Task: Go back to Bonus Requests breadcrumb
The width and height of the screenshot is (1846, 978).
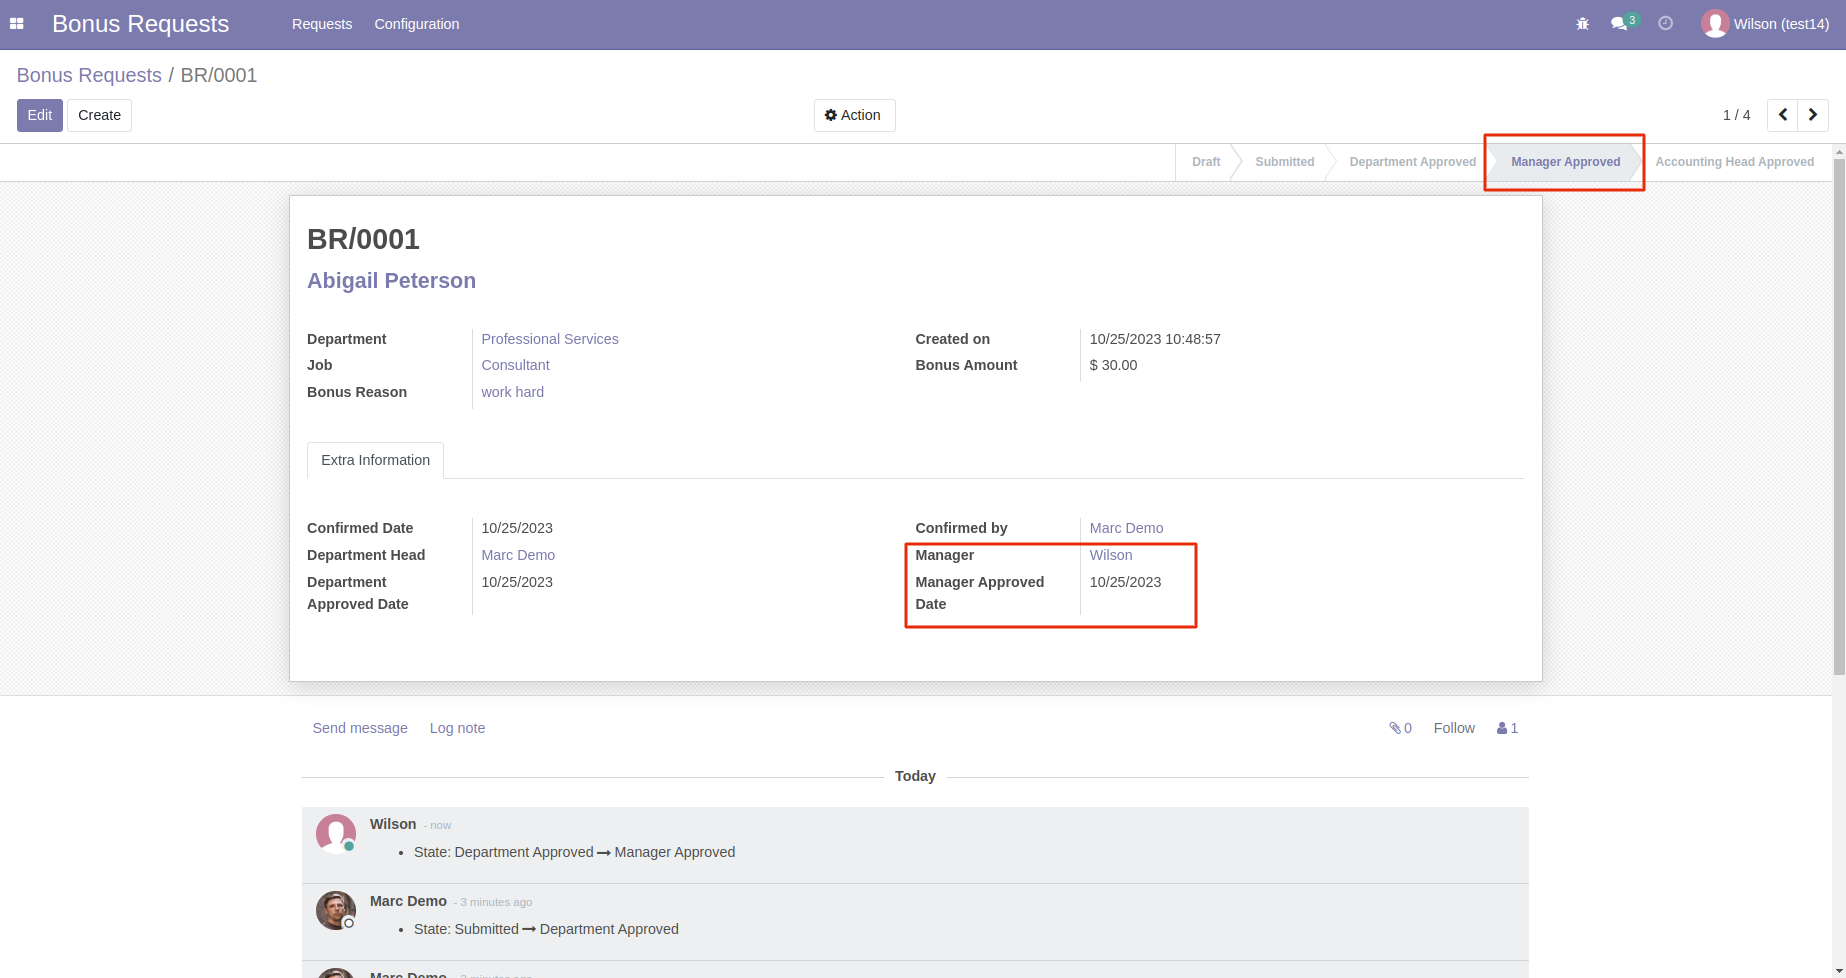Action: pyautogui.click(x=89, y=75)
